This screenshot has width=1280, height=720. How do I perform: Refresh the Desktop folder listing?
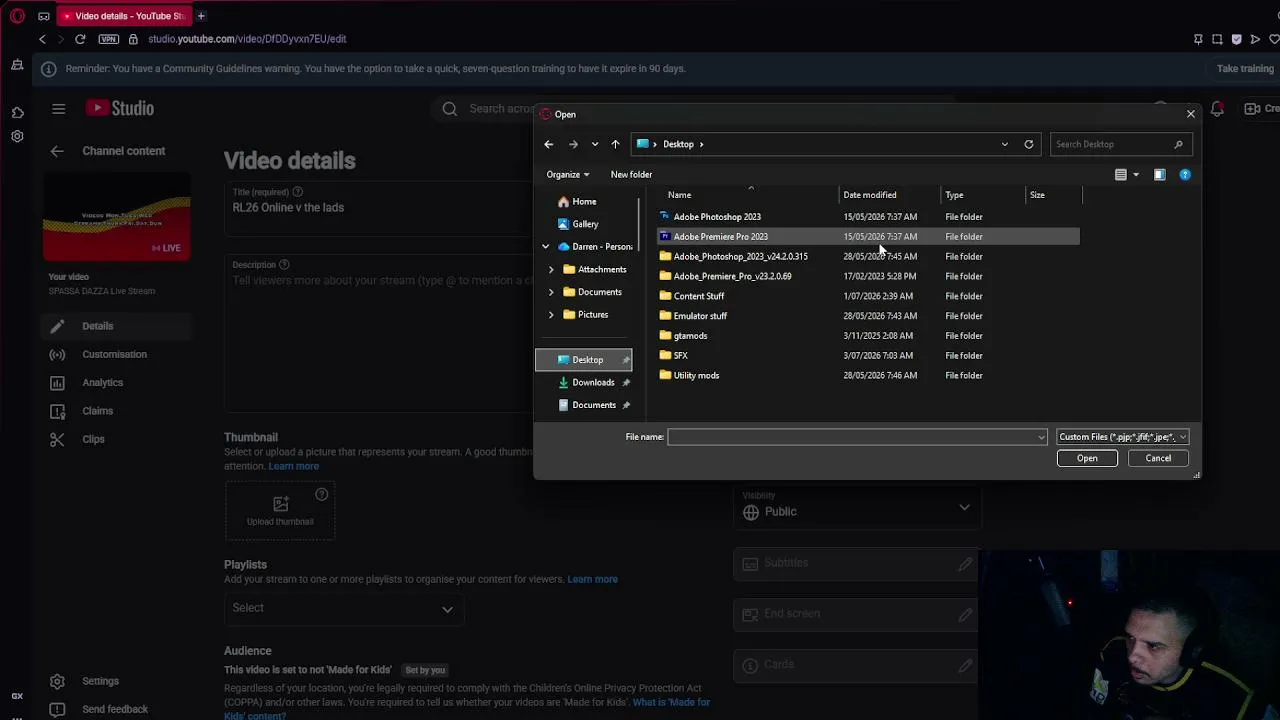pyautogui.click(x=1028, y=144)
